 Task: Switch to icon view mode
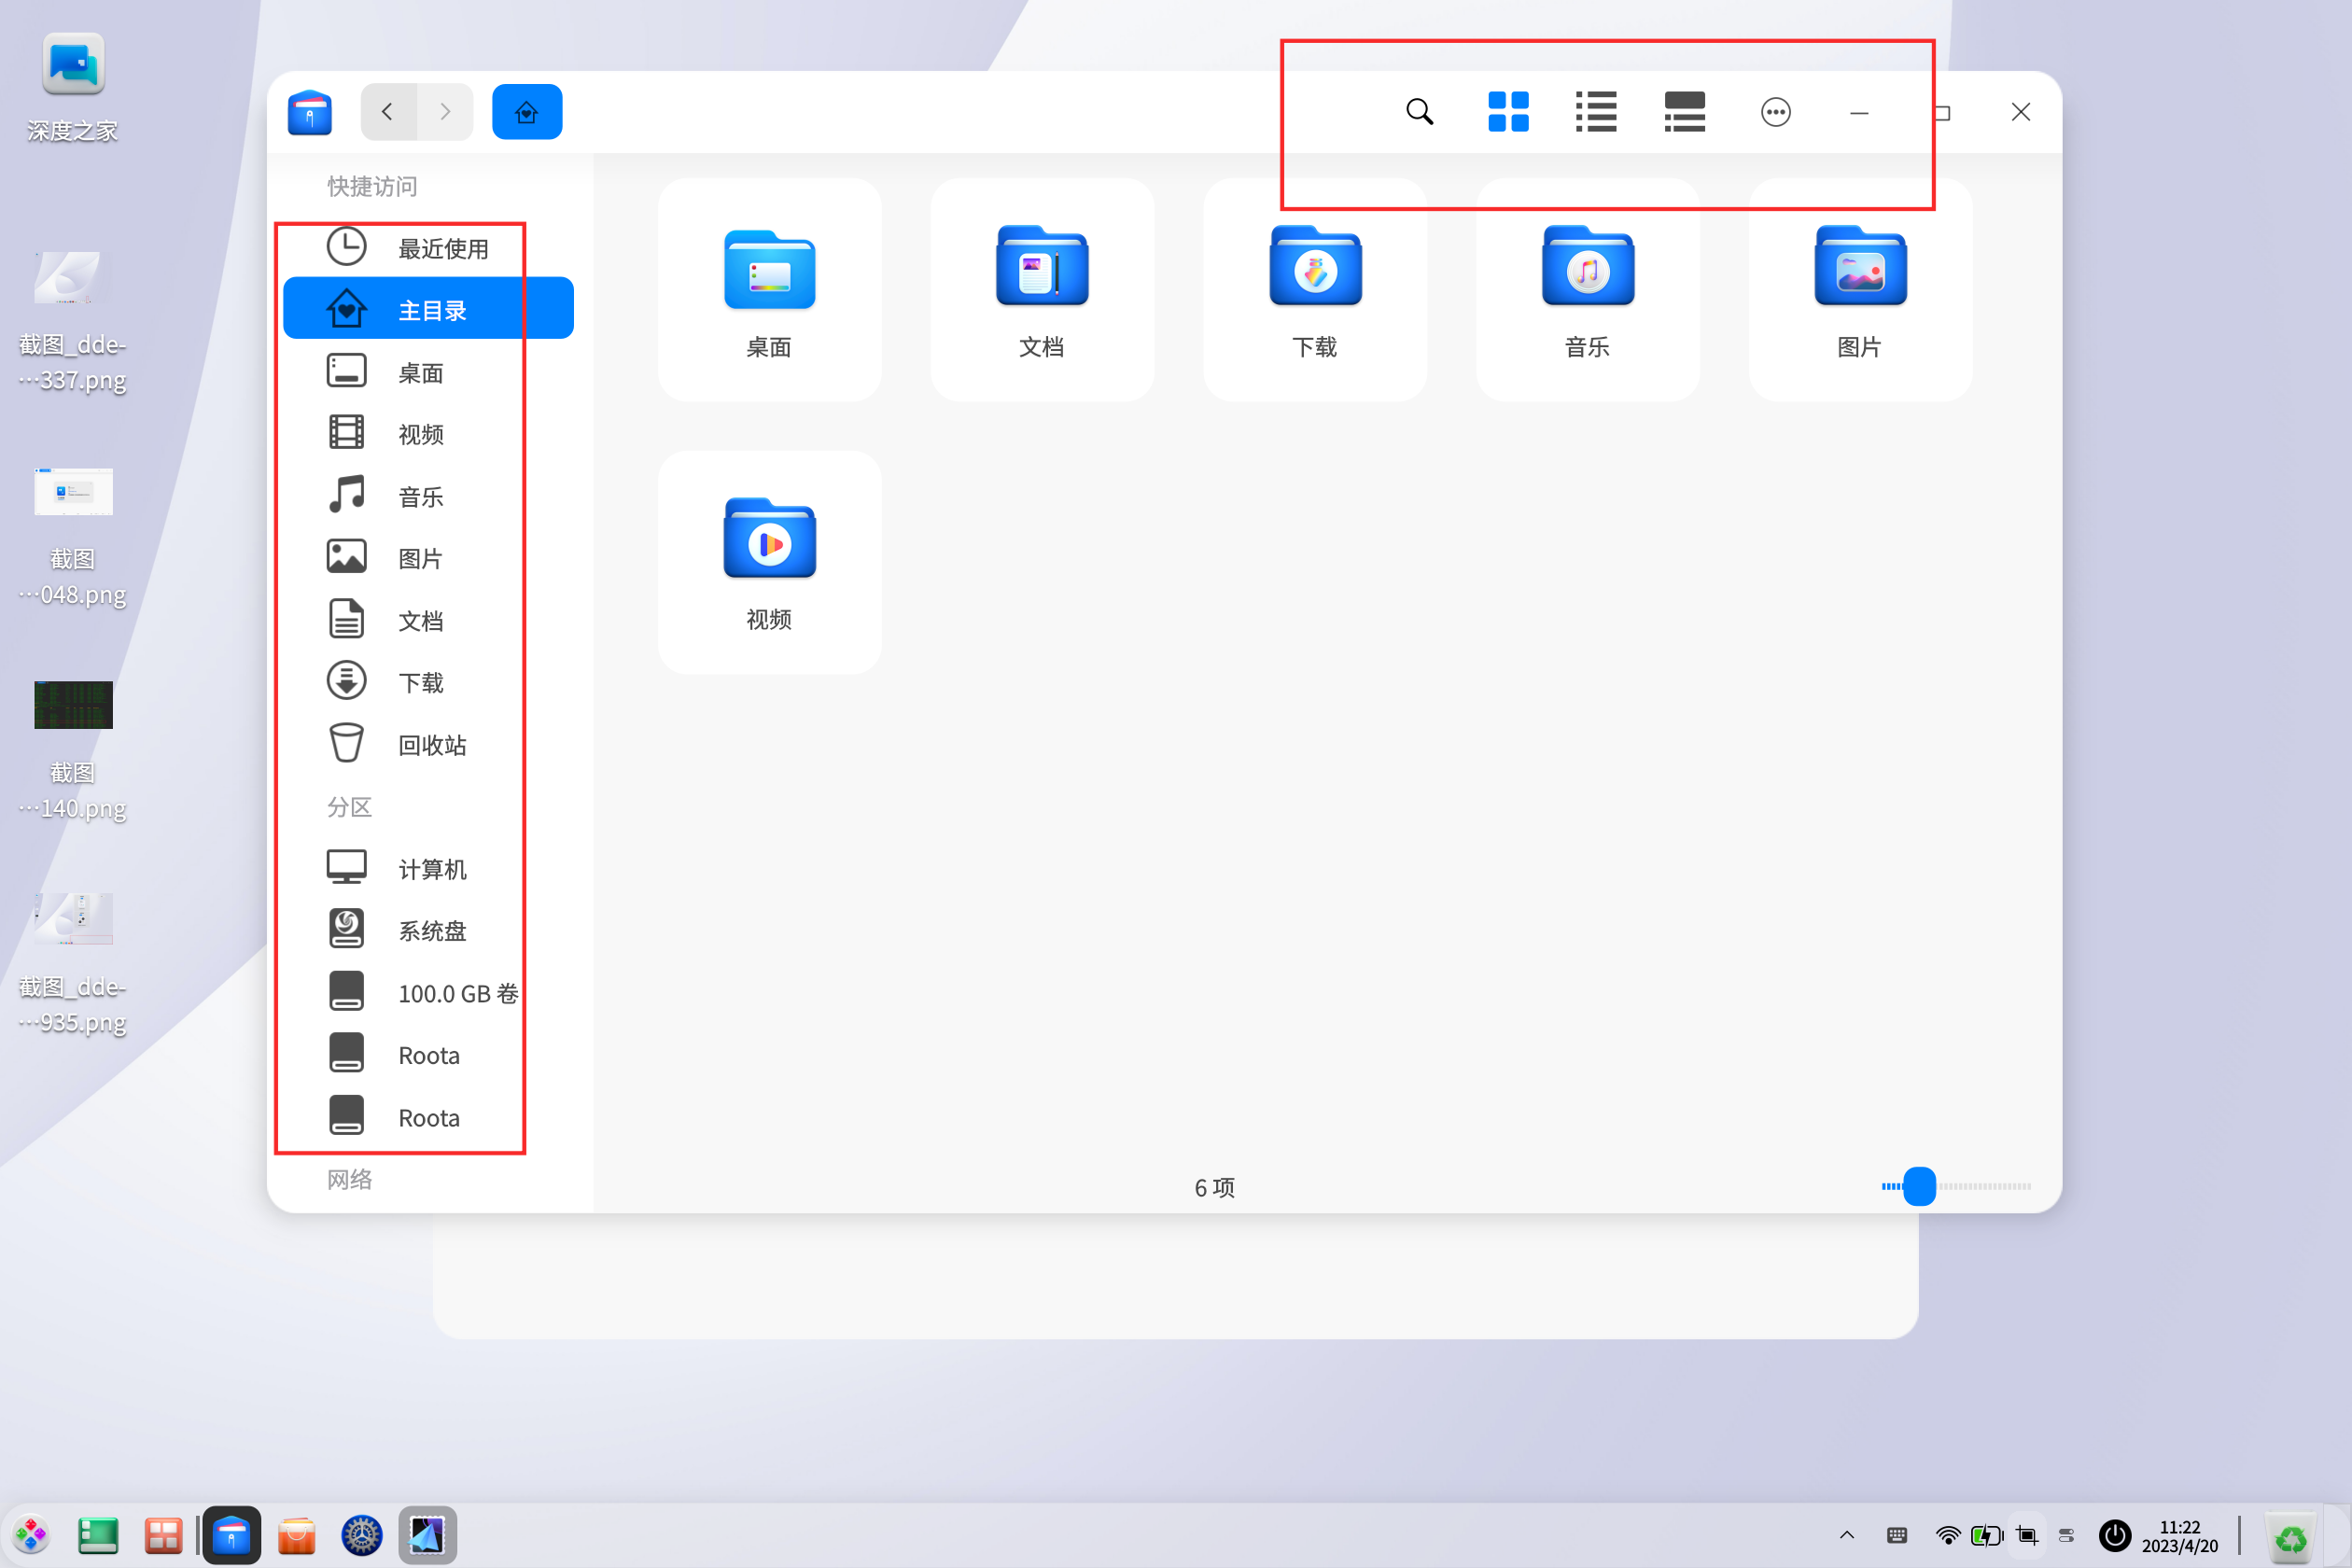coord(1508,112)
